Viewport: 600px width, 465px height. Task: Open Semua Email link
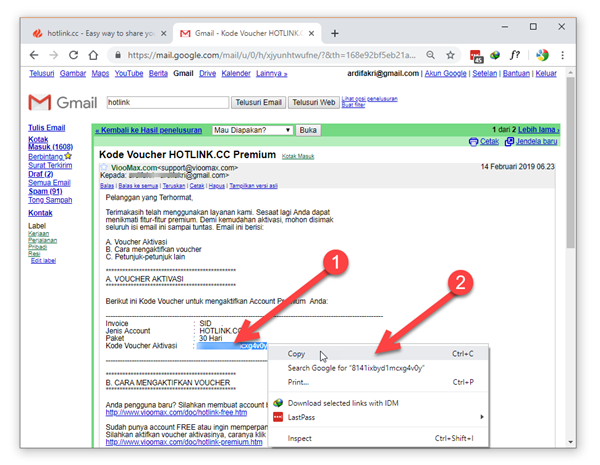49,183
